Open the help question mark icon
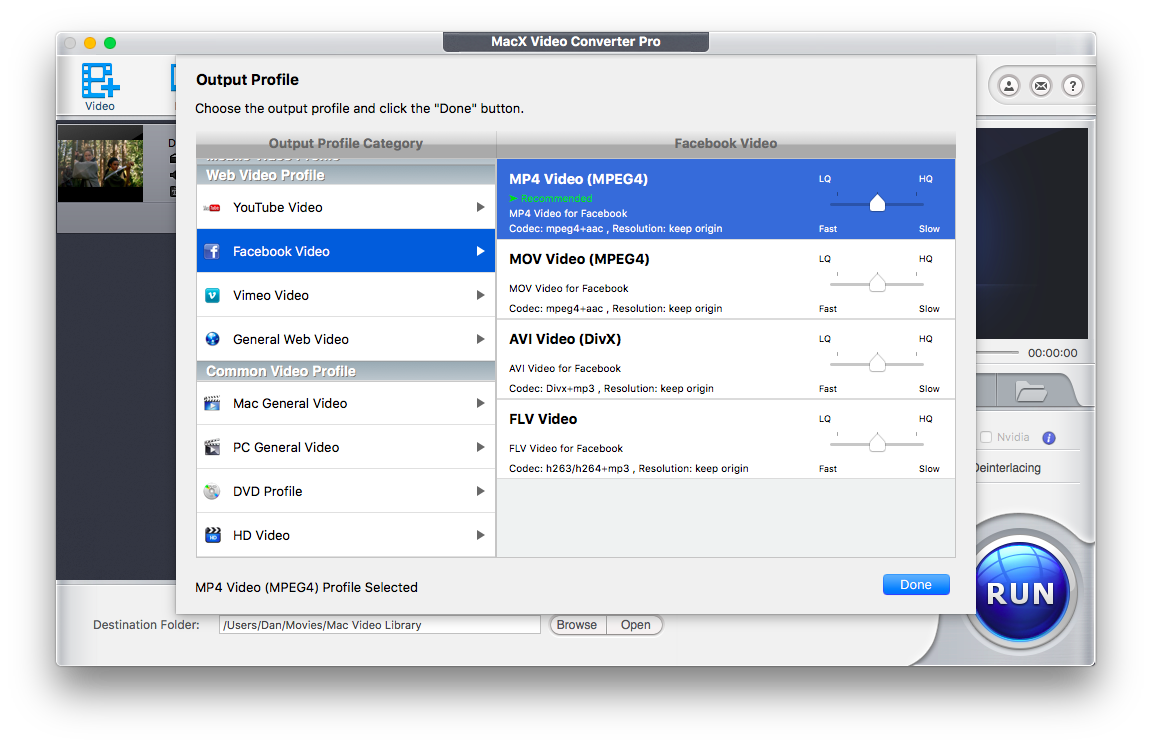The height and width of the screenshot is (746, 1152). point(1073,86)
